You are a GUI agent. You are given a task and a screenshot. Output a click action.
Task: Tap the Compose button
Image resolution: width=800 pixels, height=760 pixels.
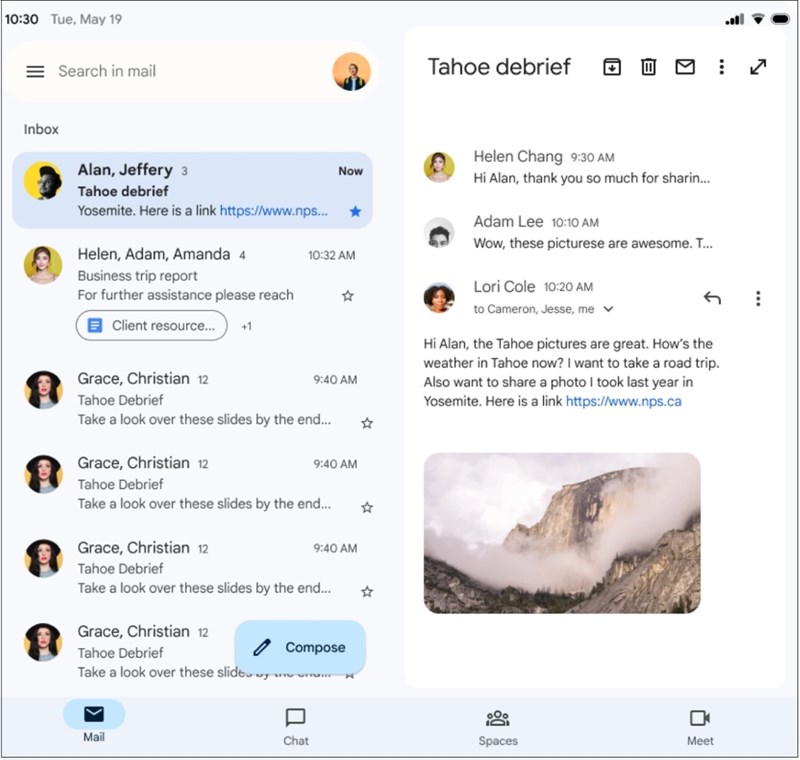pos(299,647)
